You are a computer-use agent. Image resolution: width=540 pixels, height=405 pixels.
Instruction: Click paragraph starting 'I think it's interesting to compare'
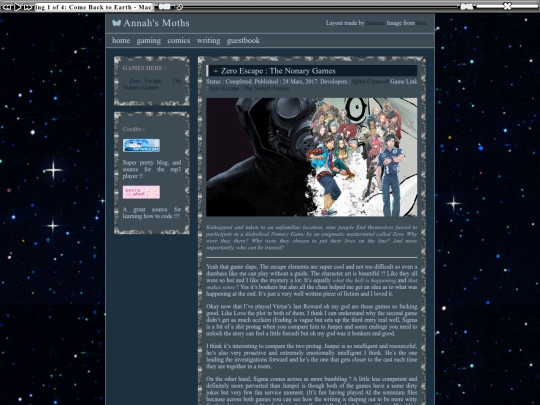311,356
